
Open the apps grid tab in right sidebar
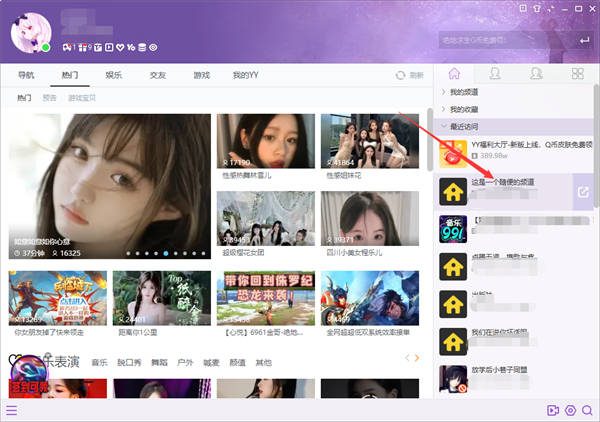tap(577, 73)
